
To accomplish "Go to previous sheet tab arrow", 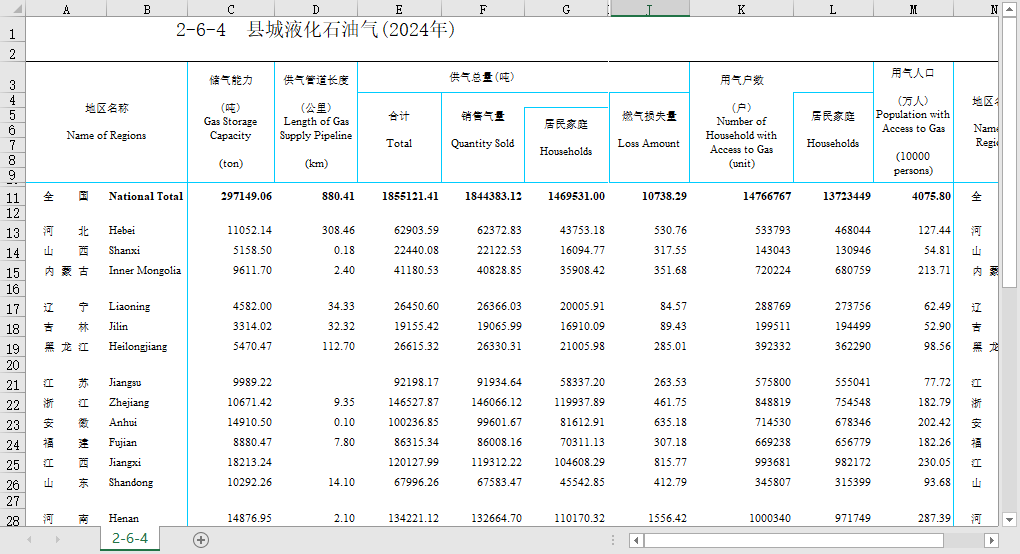I will [29, 540].
